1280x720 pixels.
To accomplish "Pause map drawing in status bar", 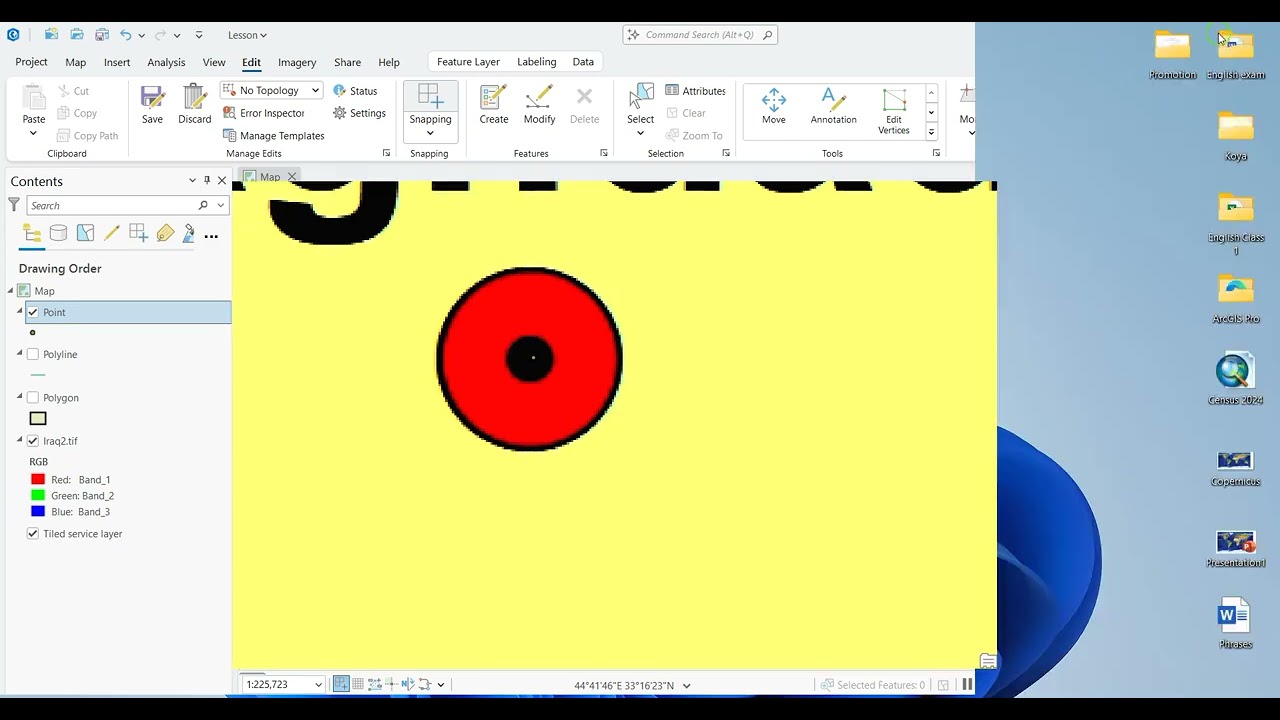I will click(x=967, y=685).
